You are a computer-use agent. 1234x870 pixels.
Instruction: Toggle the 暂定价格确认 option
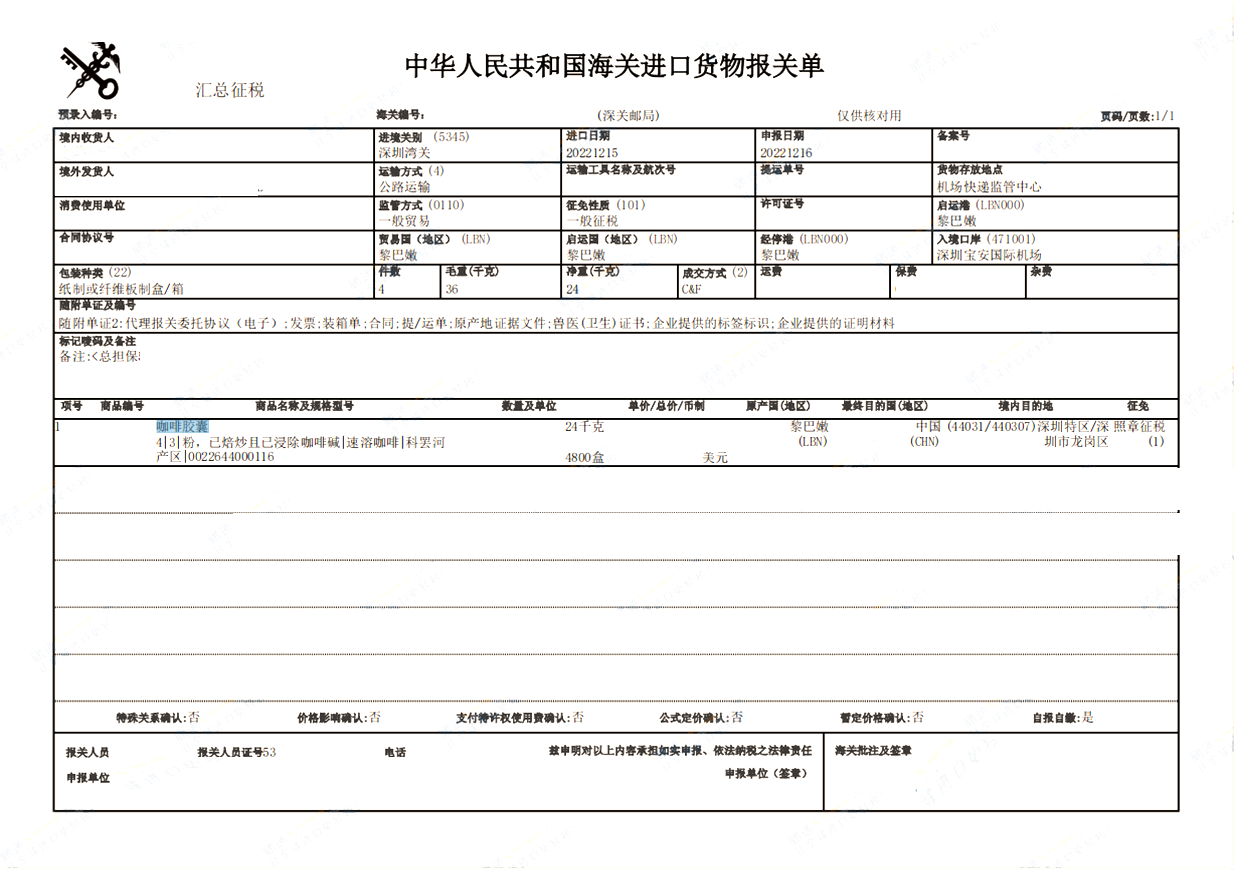(917, 717)
